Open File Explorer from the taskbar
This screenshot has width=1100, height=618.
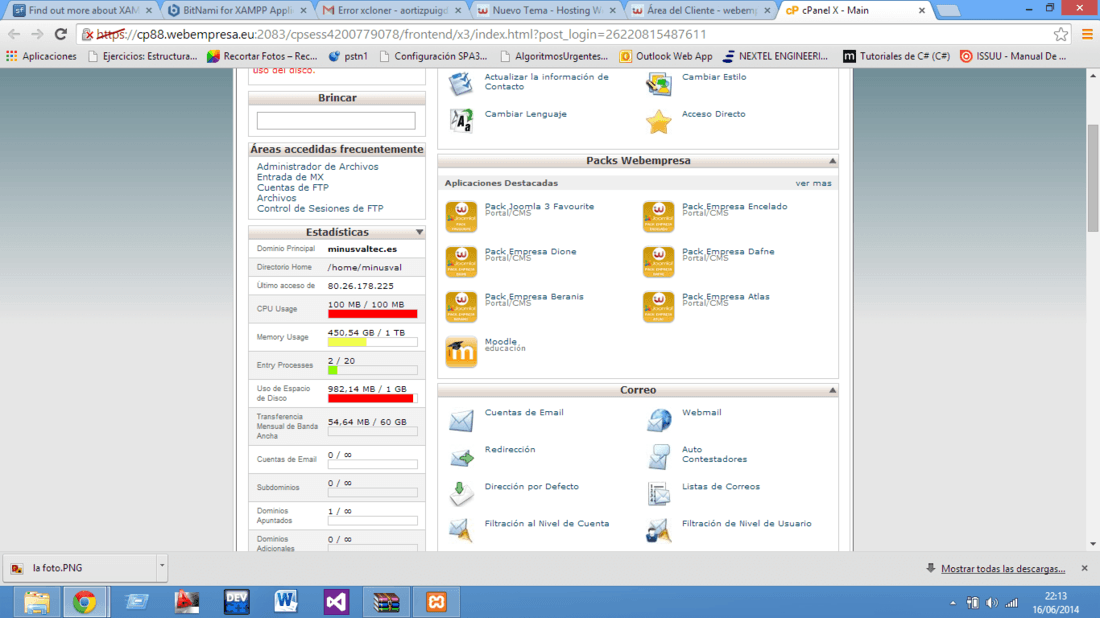click(x=36, y=602)
